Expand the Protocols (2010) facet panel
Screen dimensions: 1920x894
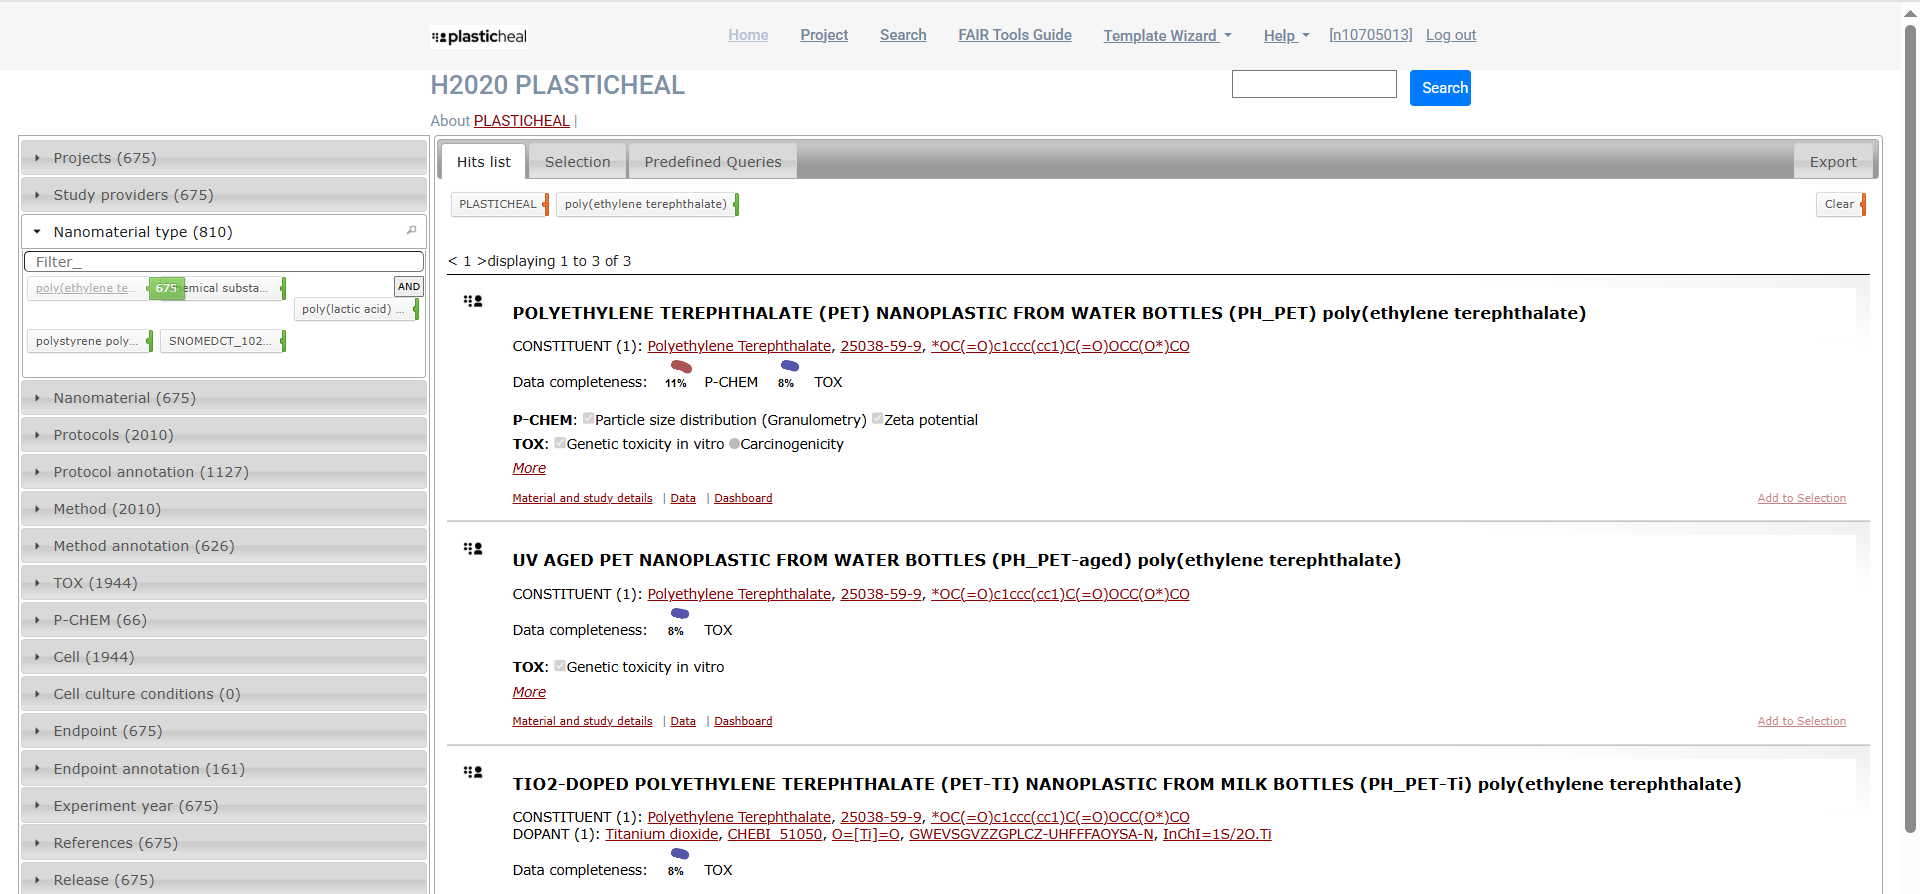click(113, 435)
